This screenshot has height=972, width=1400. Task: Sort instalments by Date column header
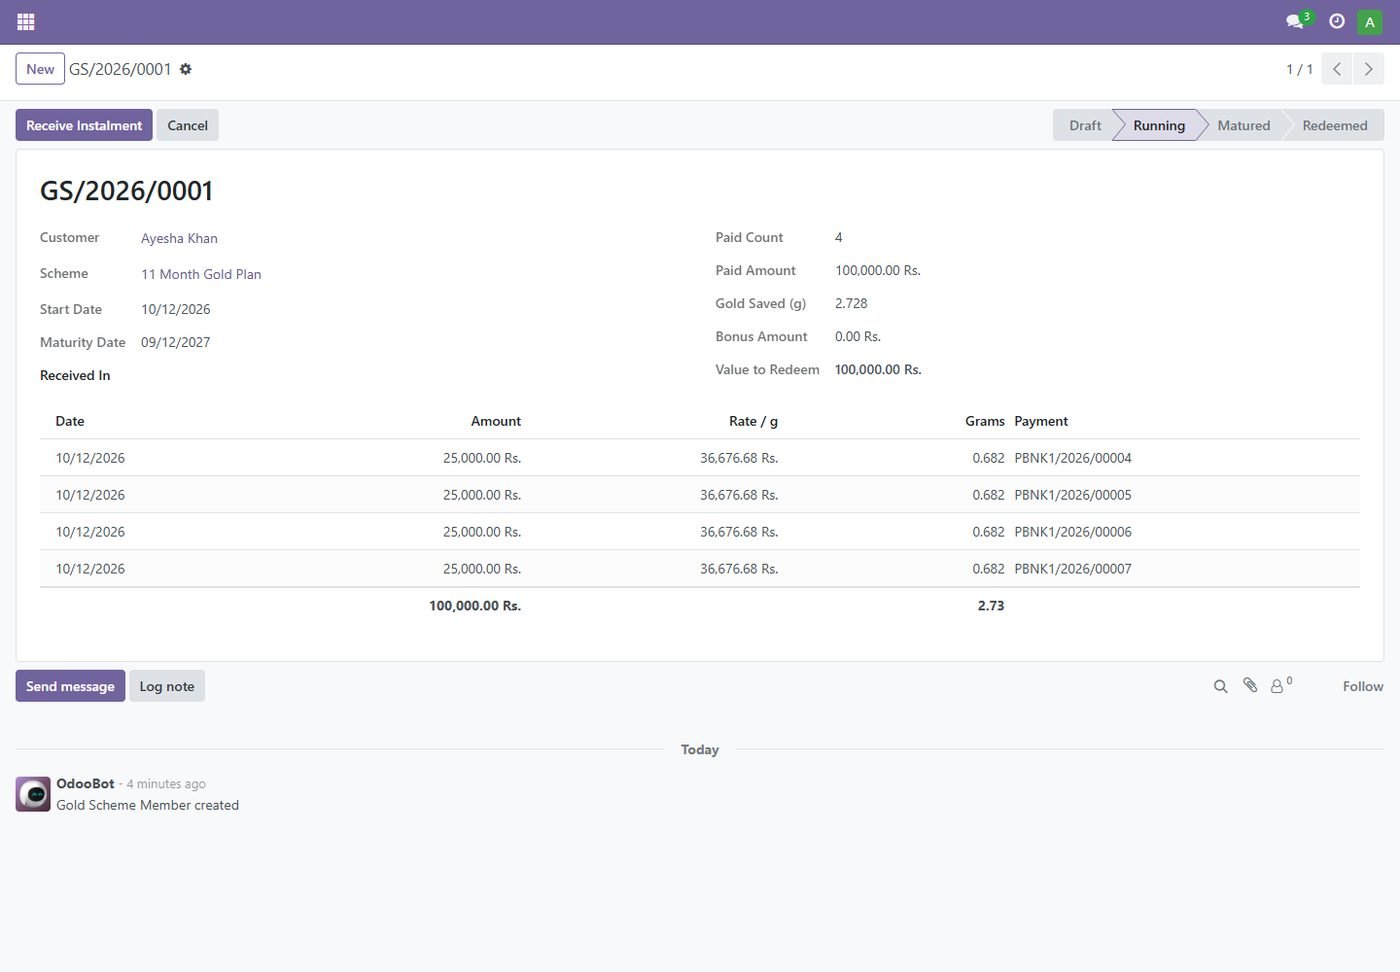point(70,421)
